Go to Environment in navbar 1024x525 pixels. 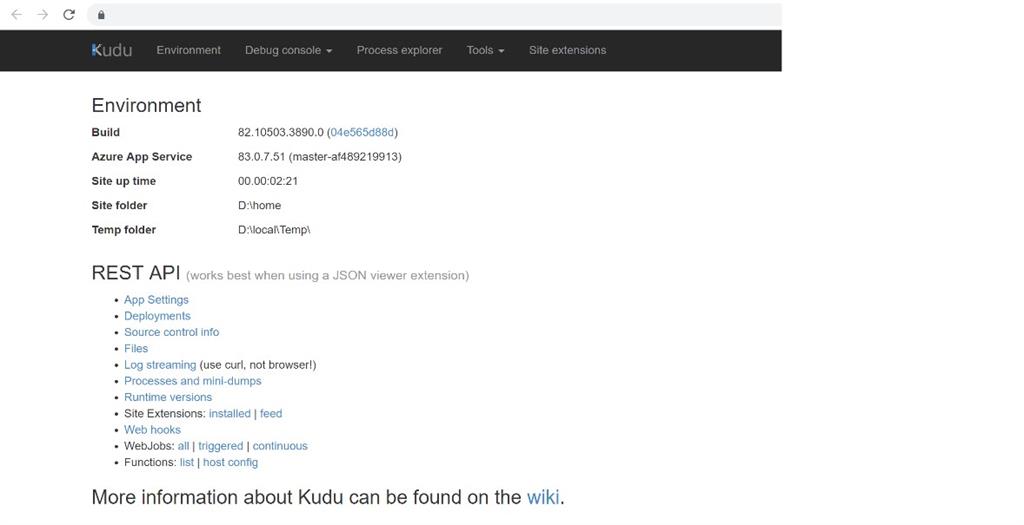pyautogui.click(x=188, y=50)
